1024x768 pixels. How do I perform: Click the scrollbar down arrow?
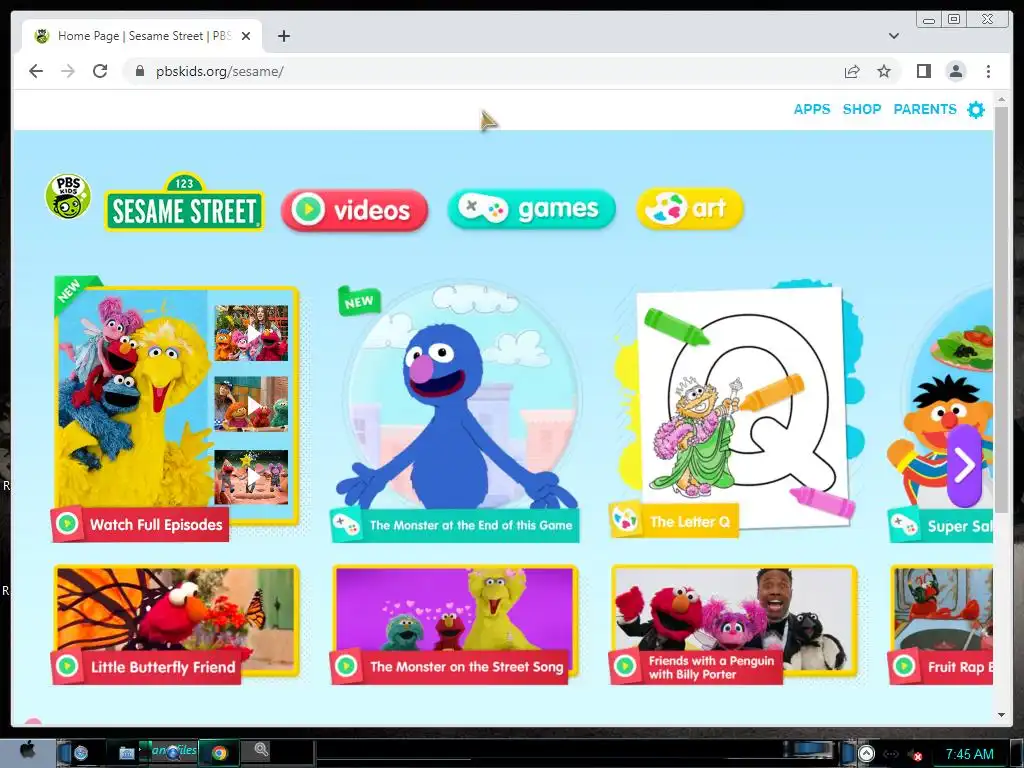1001,715
